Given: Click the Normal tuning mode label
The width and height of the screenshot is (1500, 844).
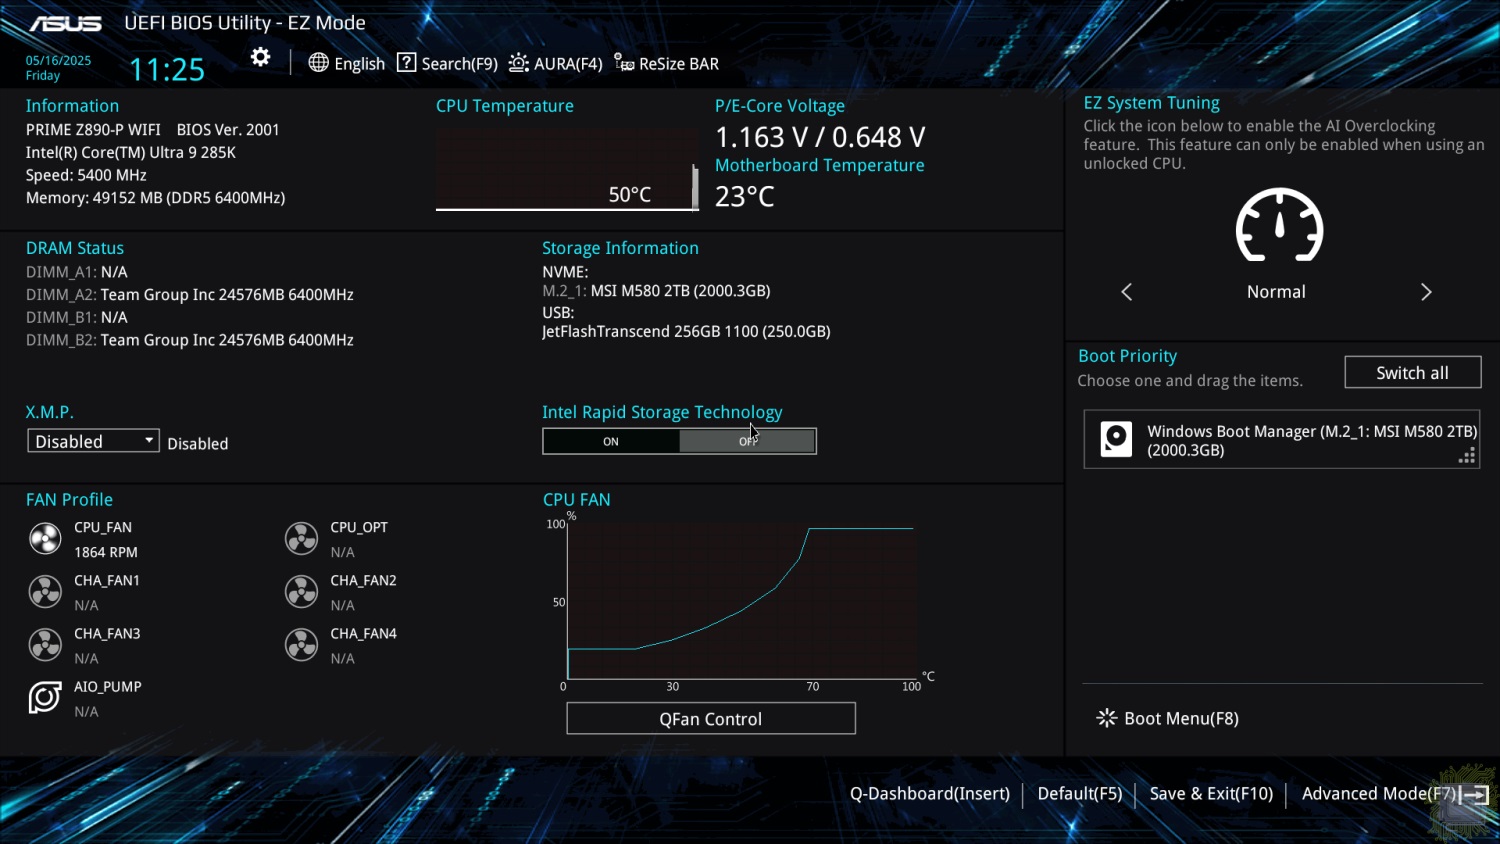Looking at the screenshot, I should coord(1276,292).
